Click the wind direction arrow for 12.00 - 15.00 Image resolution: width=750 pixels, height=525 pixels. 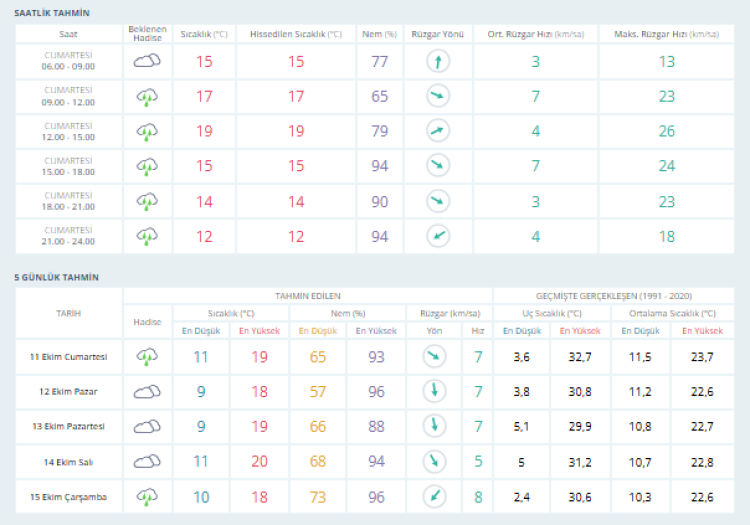(437, 131)
